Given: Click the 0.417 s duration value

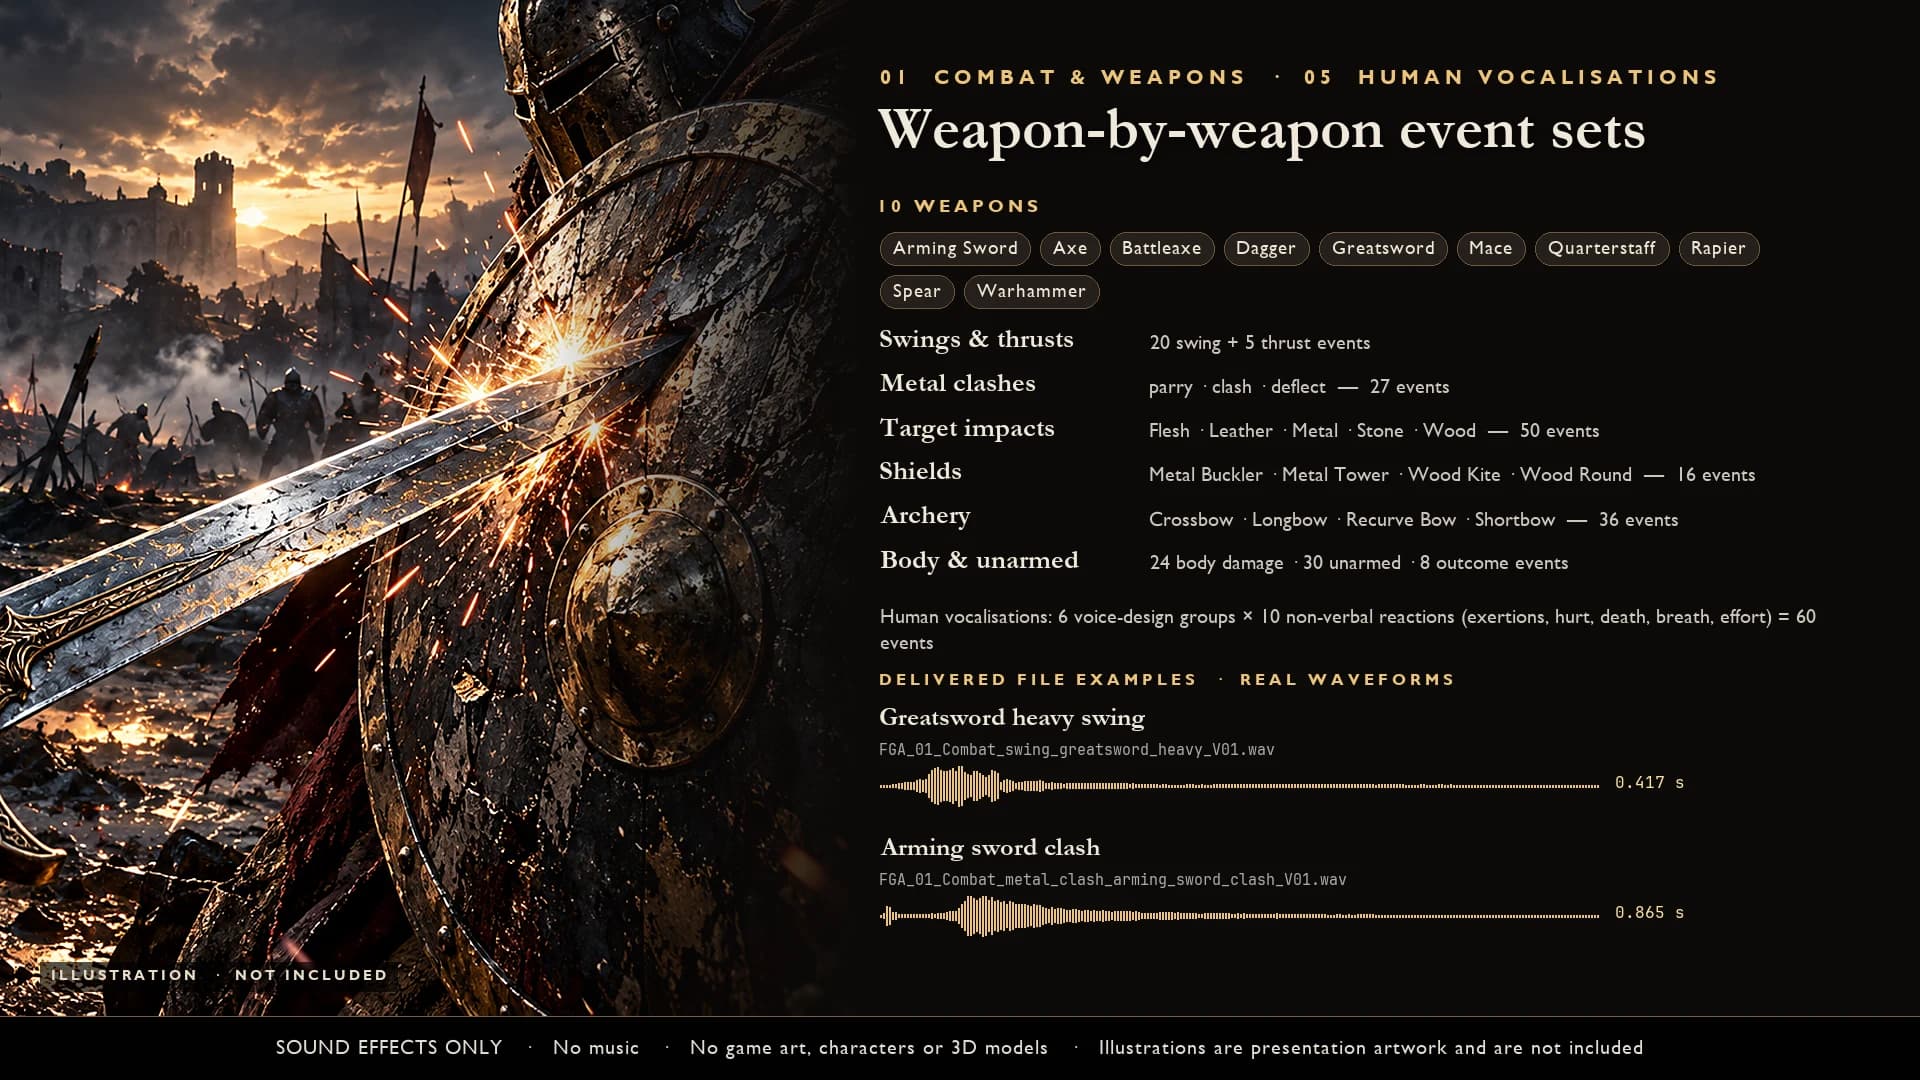Looking at the screenshot, I should click(1649, 783).
